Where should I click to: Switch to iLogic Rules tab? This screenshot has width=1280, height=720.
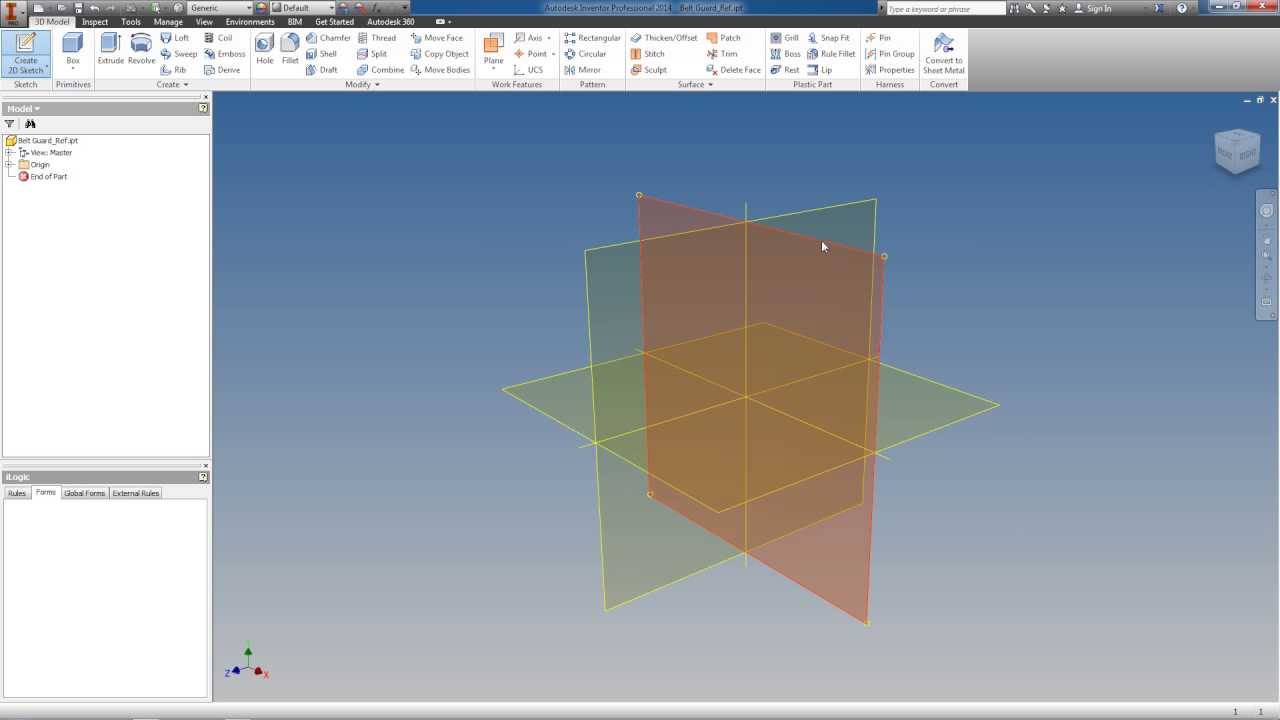pos(17,493)
